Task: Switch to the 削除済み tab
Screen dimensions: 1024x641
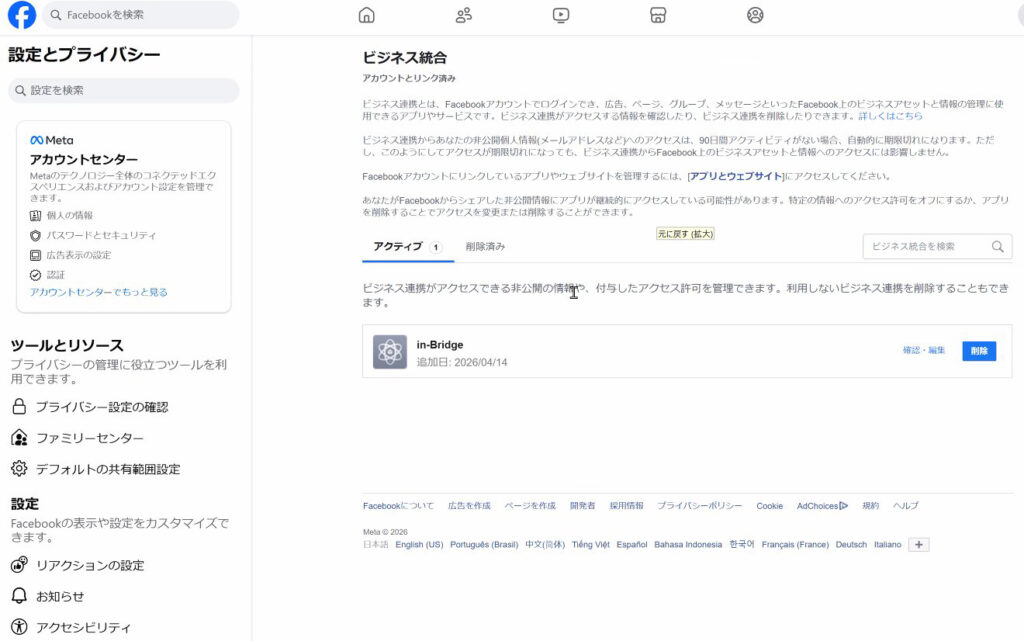Action: pos(485,246)
